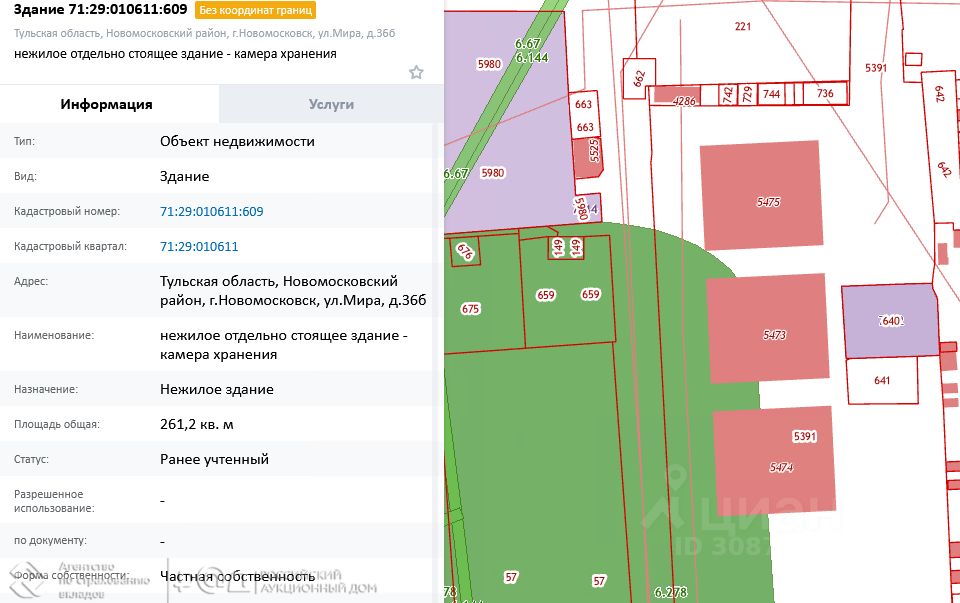960x603 pixels.
Task: Click parcel 675 in the green zone
Action: (x=470, y=309)
